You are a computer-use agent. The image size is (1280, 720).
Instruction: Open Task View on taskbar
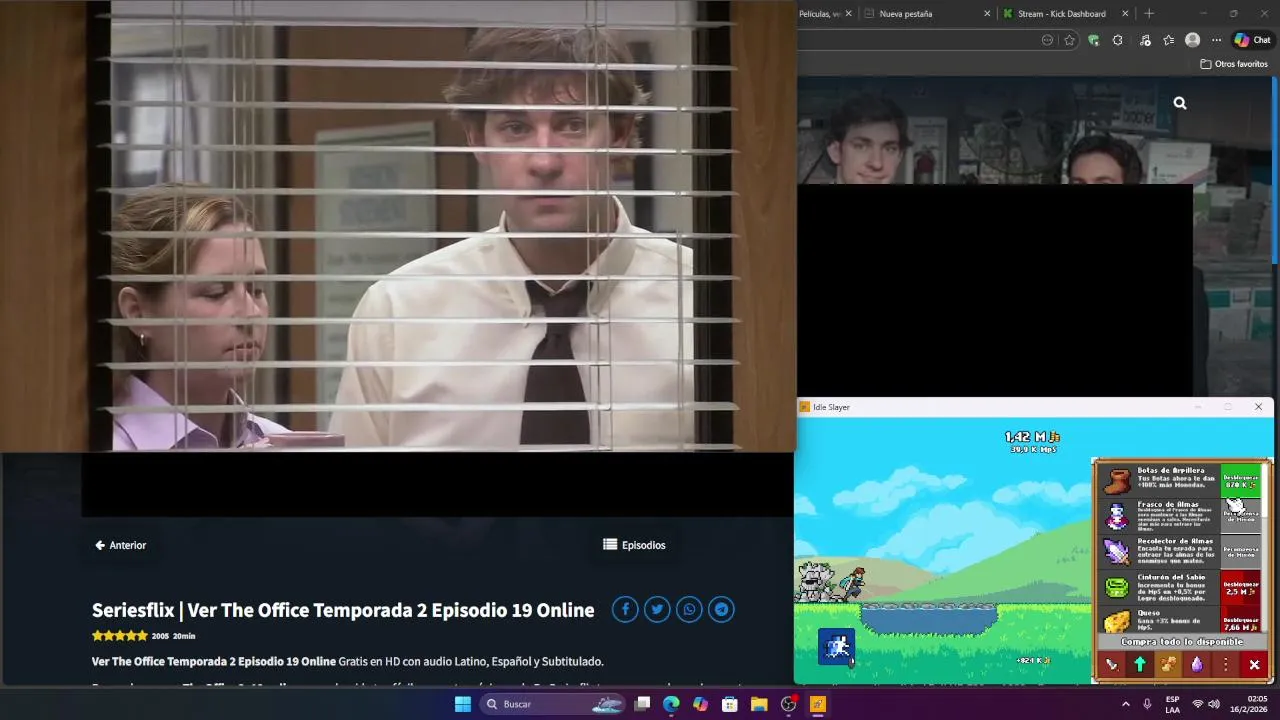[x=643, y=704]
